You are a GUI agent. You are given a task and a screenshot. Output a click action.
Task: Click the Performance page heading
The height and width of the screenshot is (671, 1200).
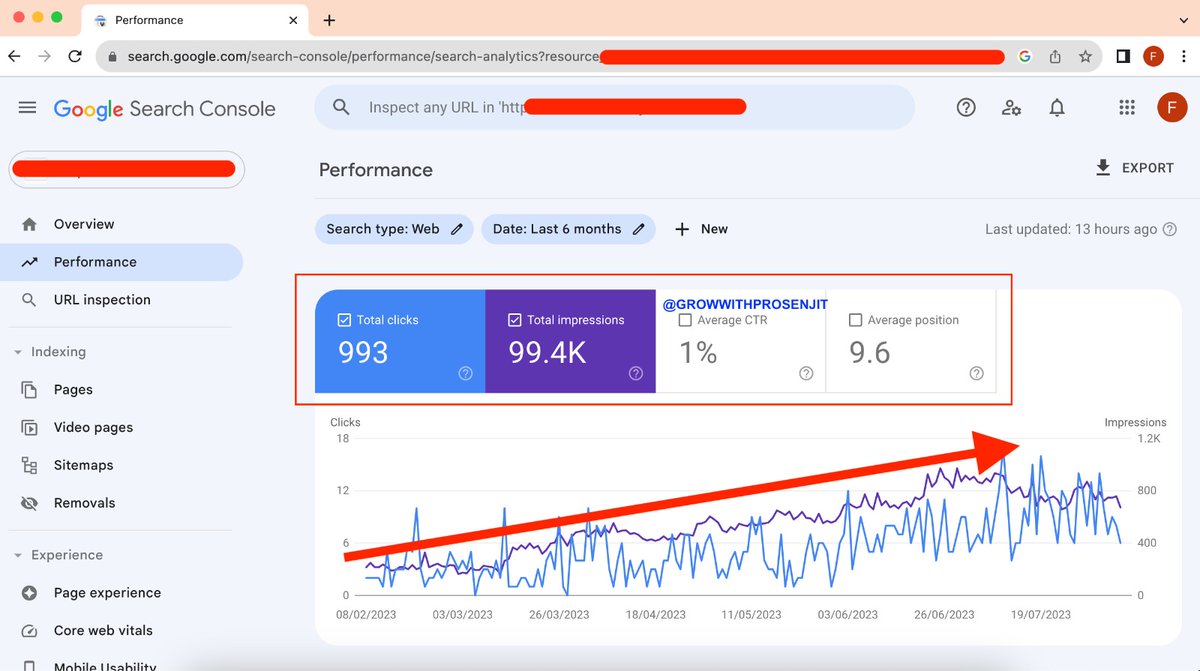(376, 170)
